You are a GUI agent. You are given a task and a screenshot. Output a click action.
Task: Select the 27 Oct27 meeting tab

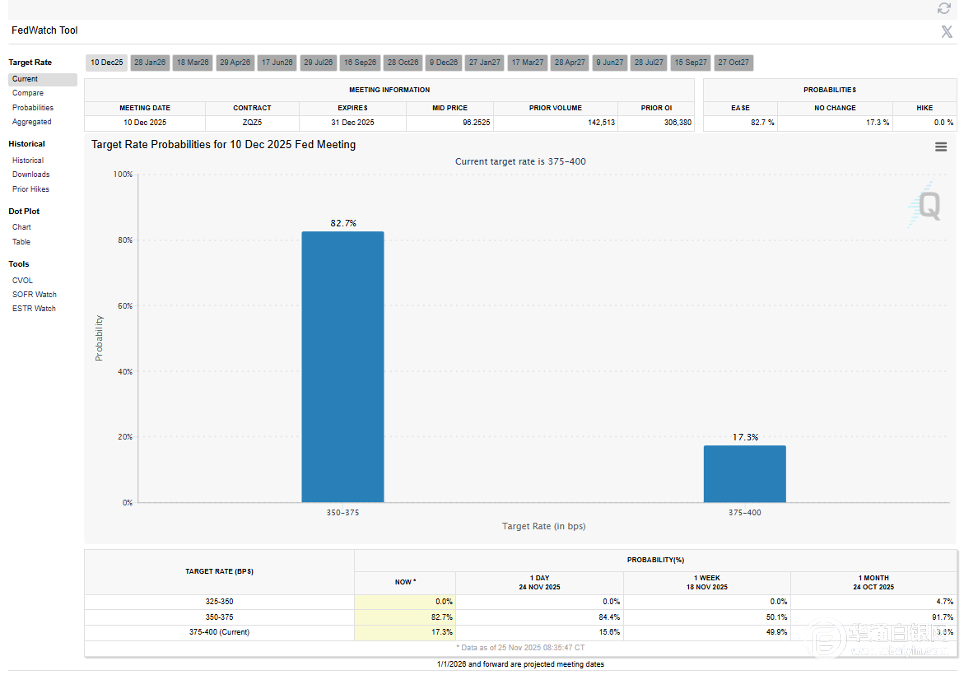tap(733, 62)
